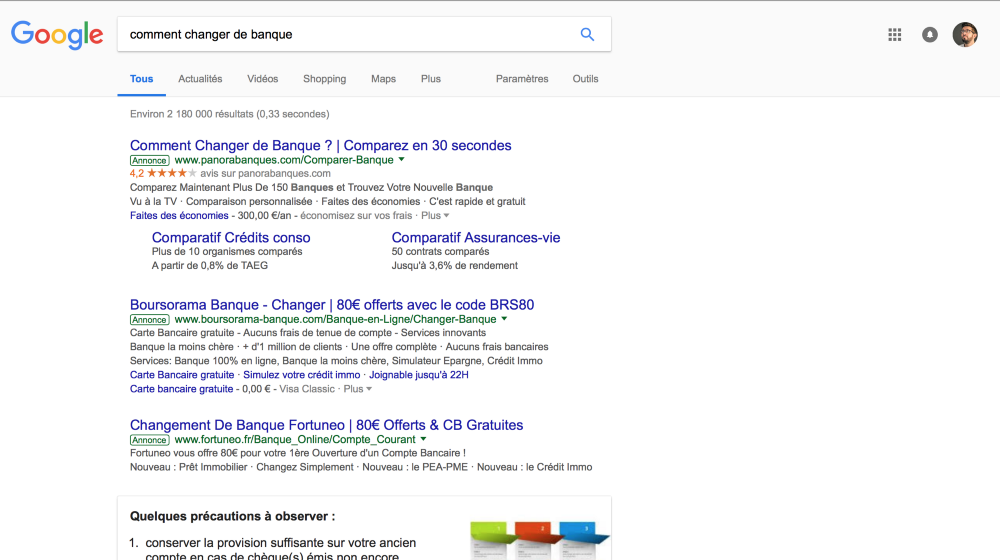Image resolution: width=1000 pixels, height=560 pixels.
Task: Open the Outils options
Action: coord(585,79)
